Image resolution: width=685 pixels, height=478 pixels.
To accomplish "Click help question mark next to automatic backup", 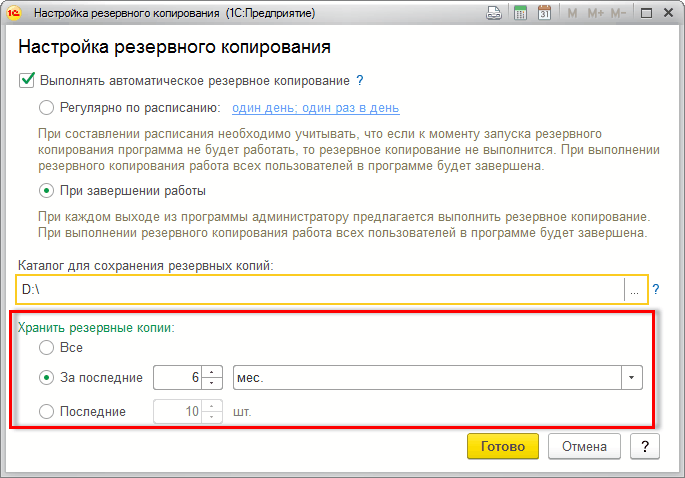I will click(360, 81).
